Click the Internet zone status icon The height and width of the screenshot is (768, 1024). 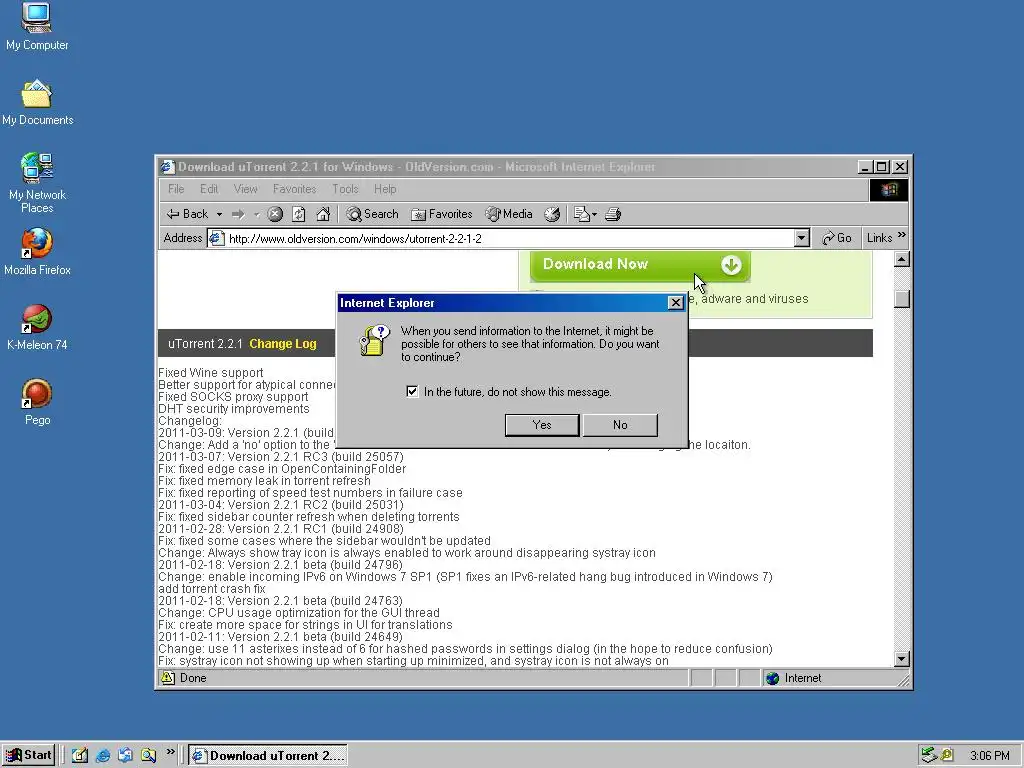[x=773, y=679]
